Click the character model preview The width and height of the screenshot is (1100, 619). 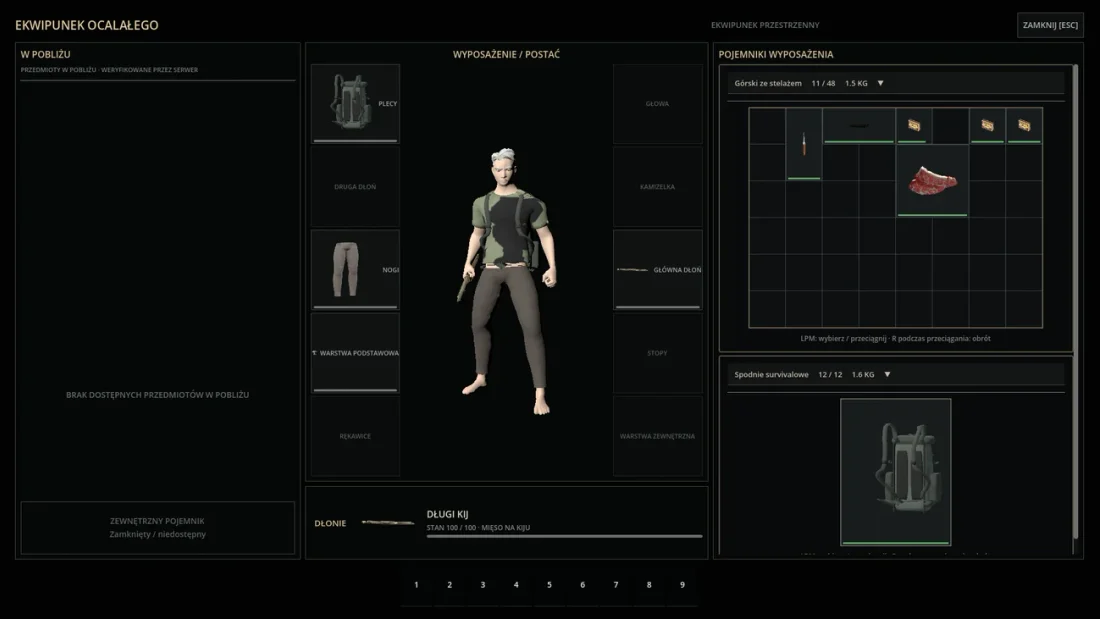click(x=507, y=281)
